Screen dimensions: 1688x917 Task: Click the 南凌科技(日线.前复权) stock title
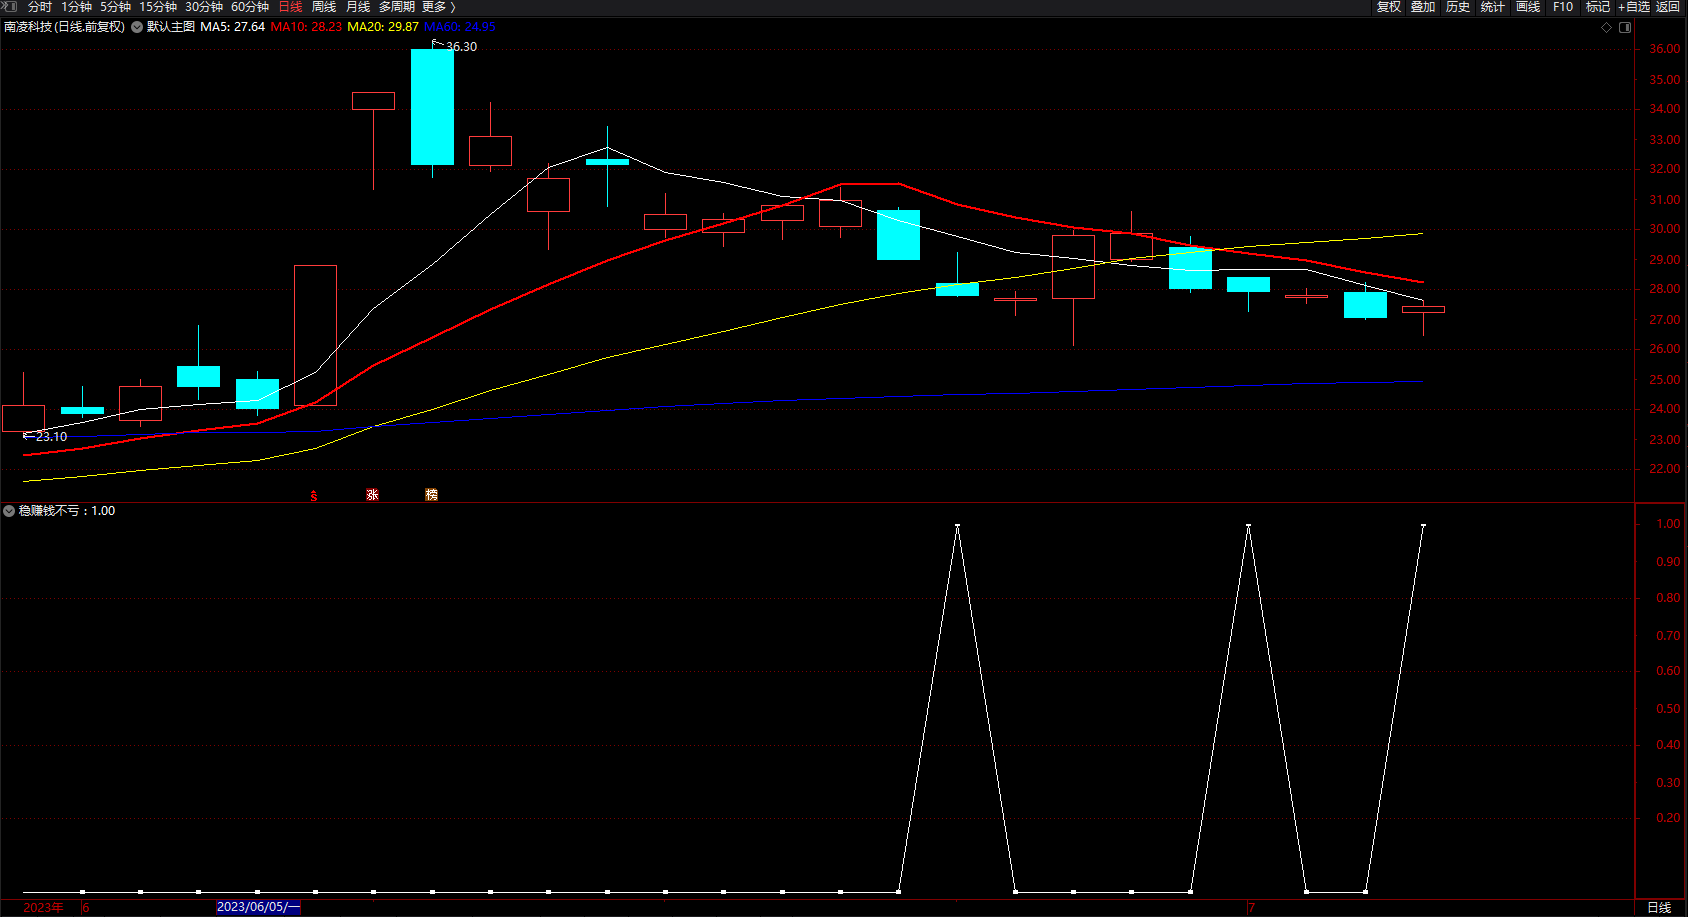(x=64, y=27)
